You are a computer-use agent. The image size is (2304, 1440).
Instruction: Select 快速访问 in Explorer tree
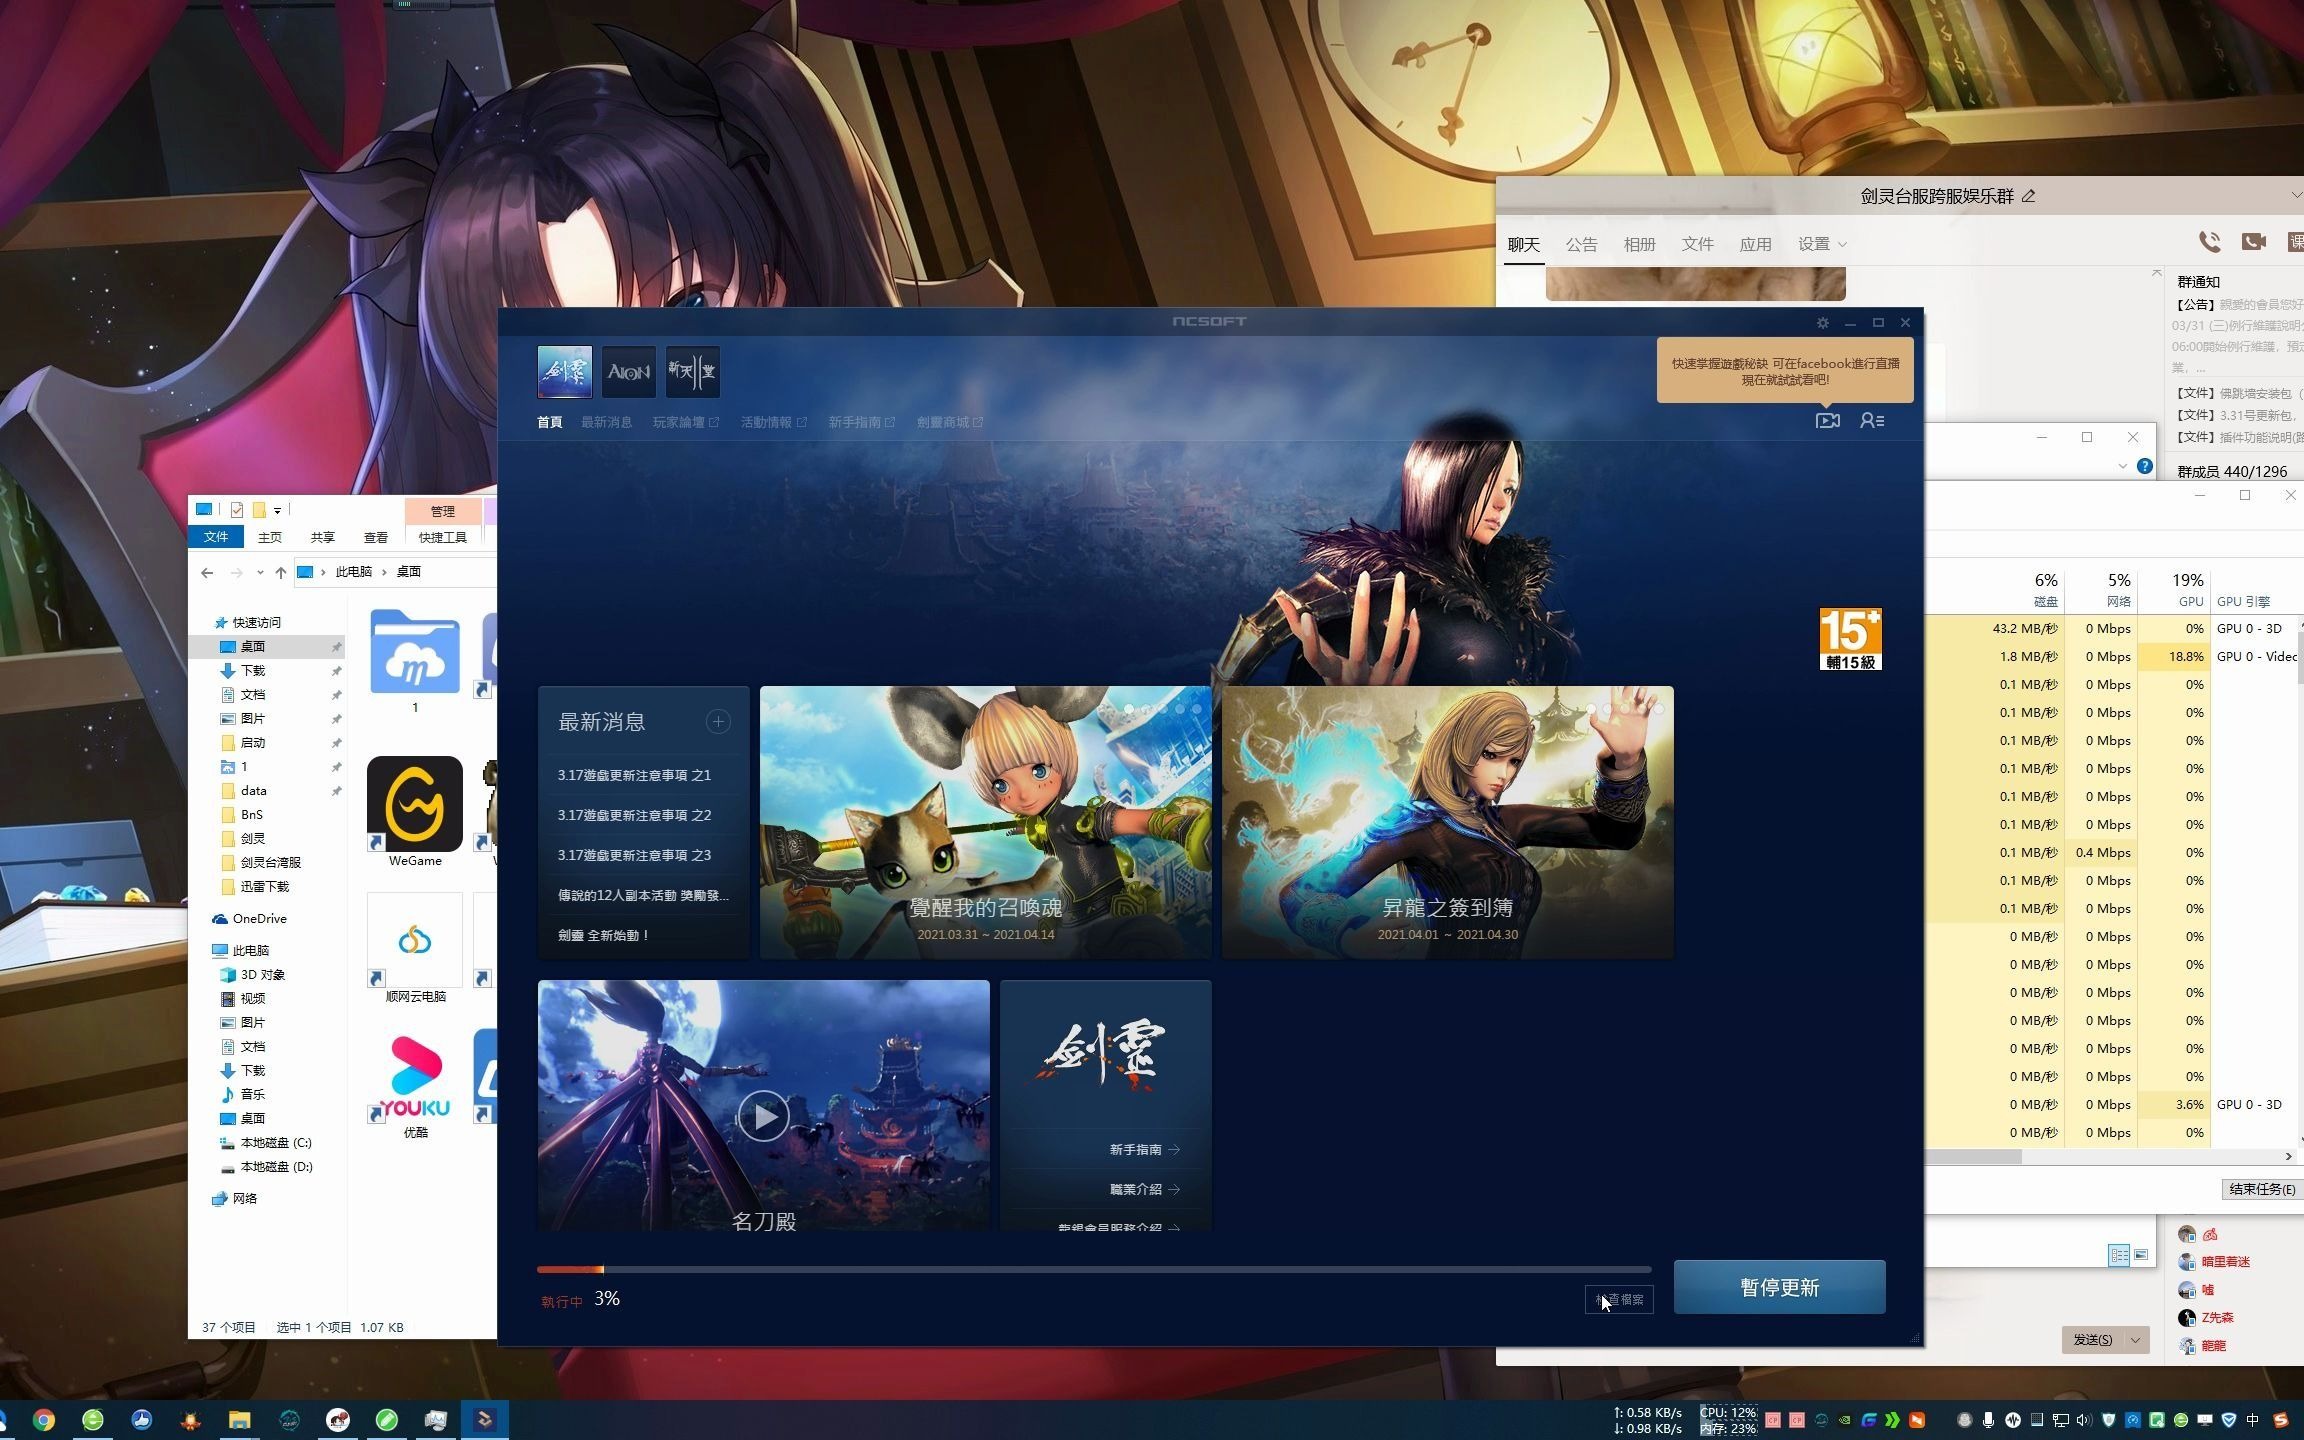(x=257, y=622)
